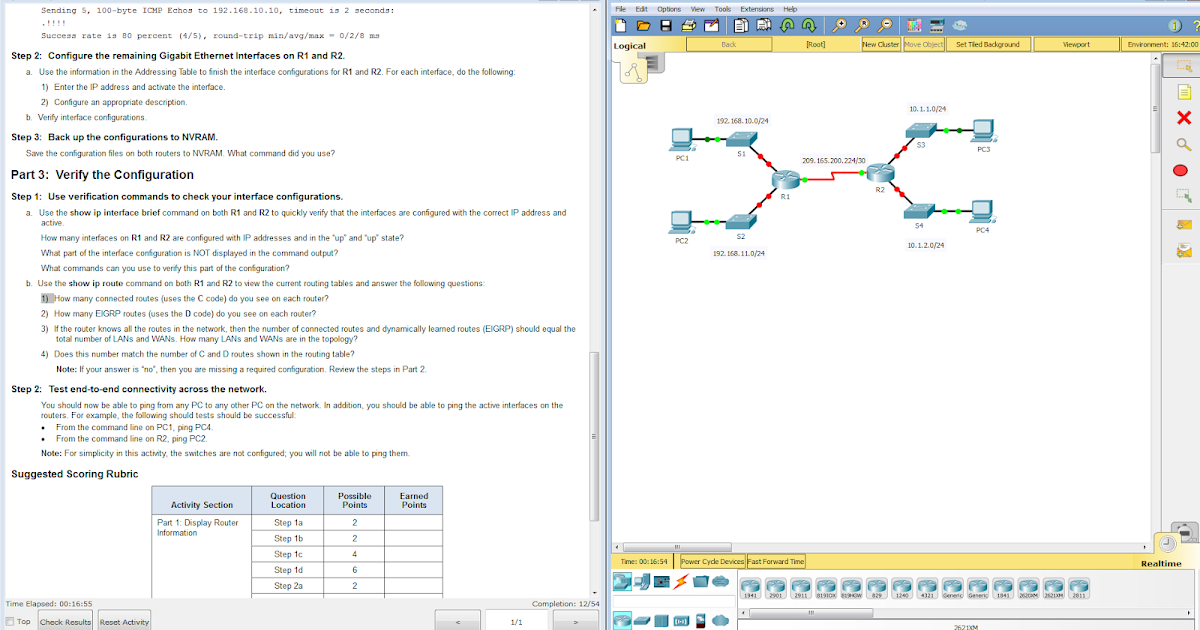Click the Environment 16:42:00 button
The width and height of the screenshot is (1200, 630).
1162,44
